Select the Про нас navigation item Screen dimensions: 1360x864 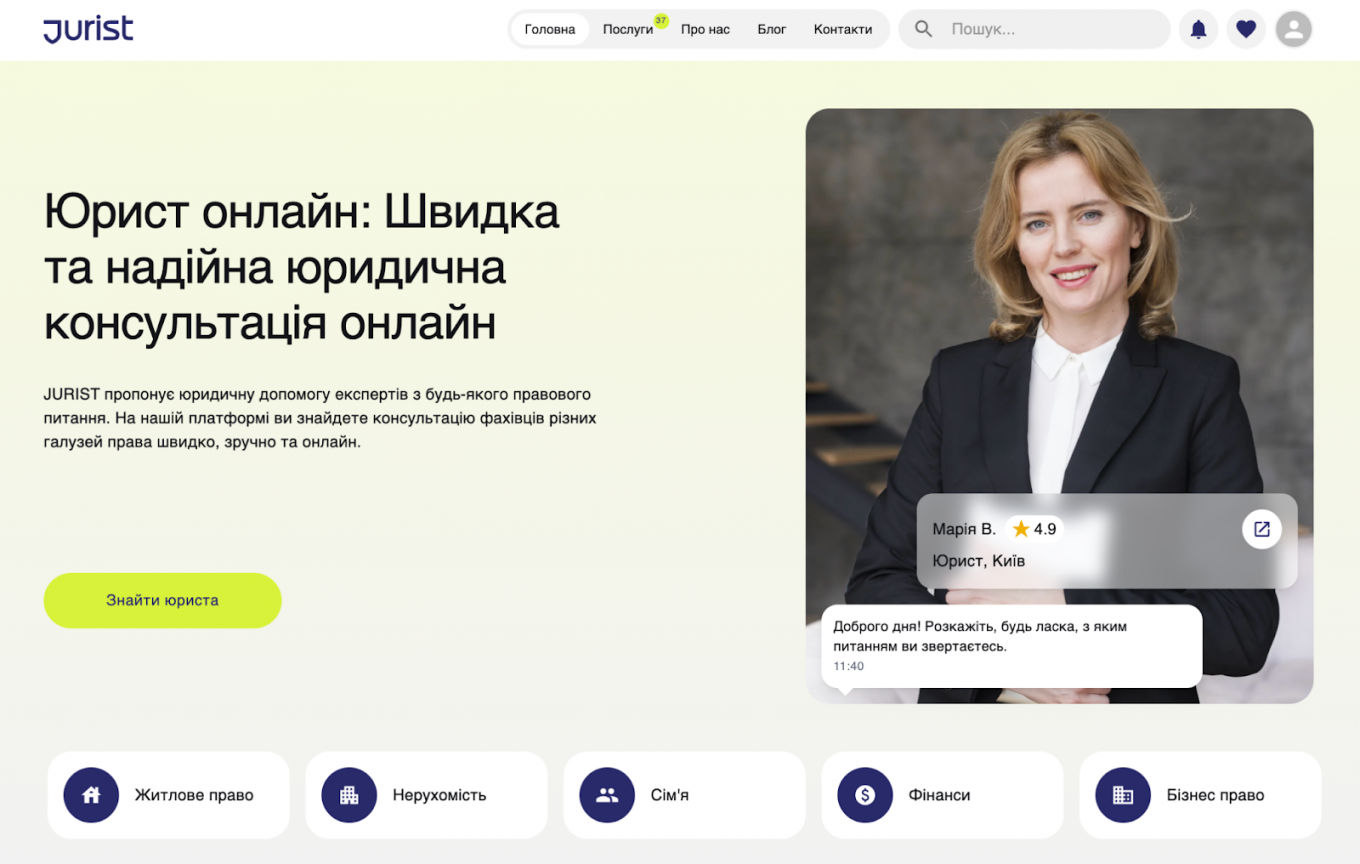[705, 29]
